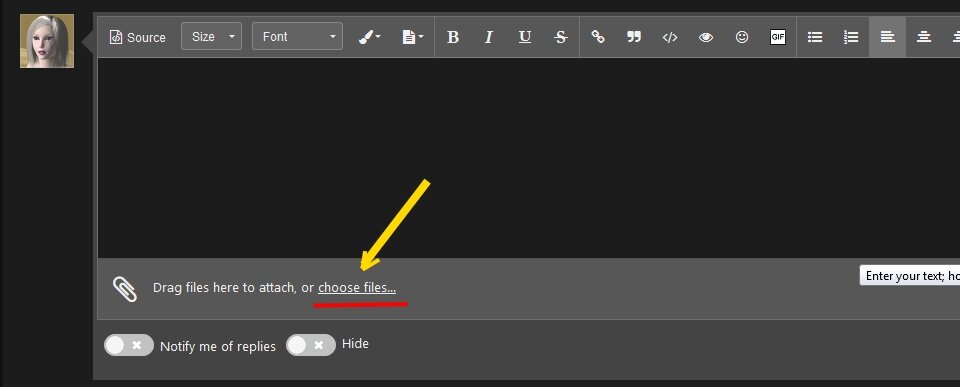Open the document template dropdown

[x=413, y=37]
